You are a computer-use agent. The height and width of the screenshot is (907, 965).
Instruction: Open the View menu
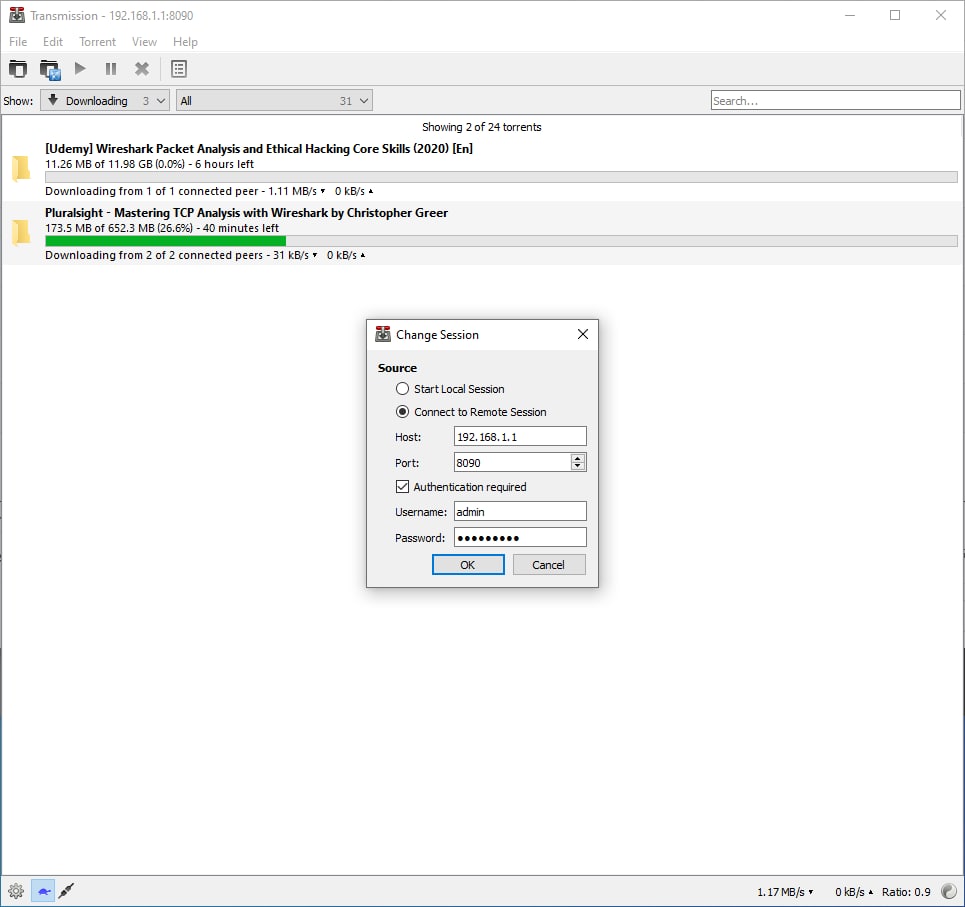144,41
